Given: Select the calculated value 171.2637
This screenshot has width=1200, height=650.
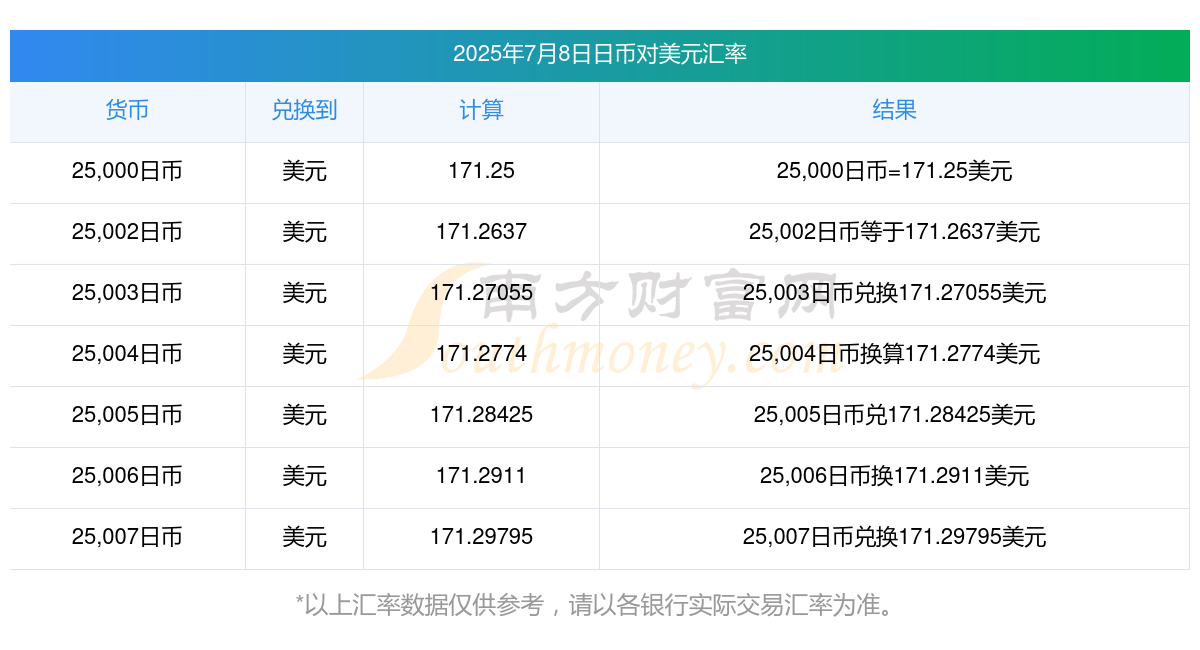Looking at the screenshot, I should point(481,232).
